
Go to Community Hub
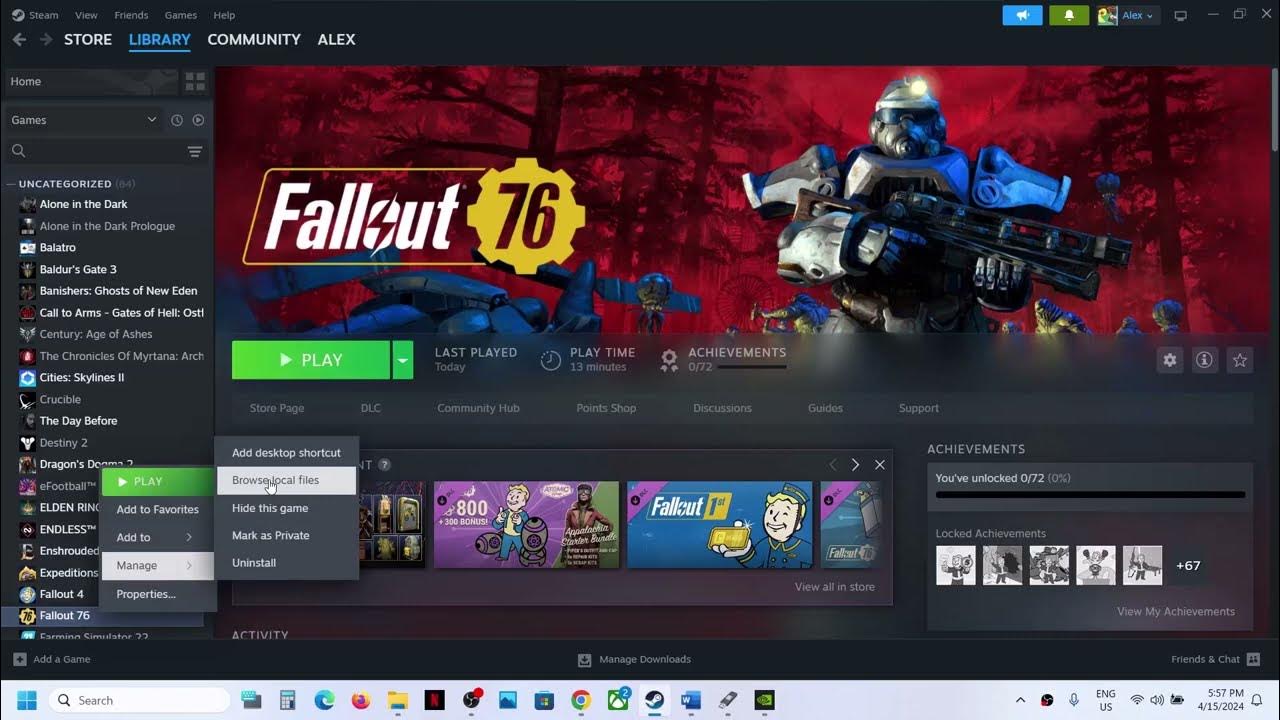pos(478,408)
